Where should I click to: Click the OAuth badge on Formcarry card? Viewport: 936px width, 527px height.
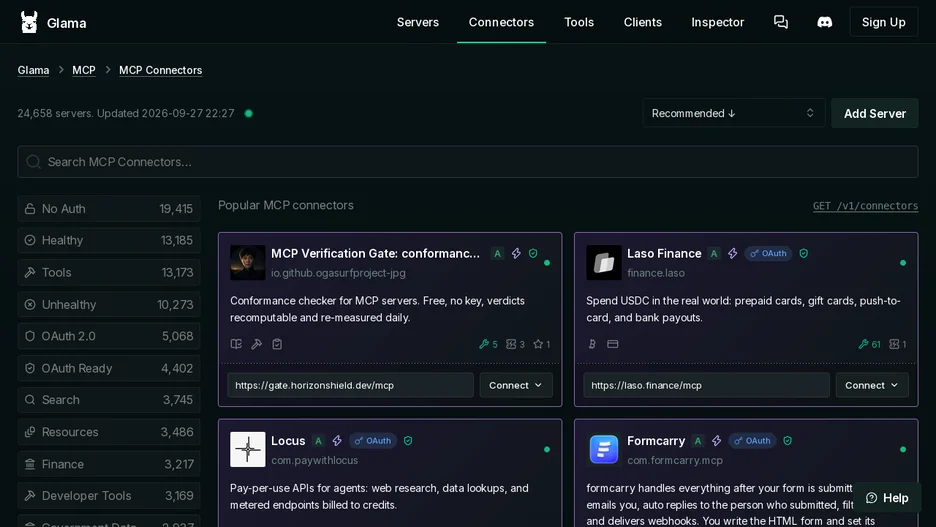(x=752, y=440)
